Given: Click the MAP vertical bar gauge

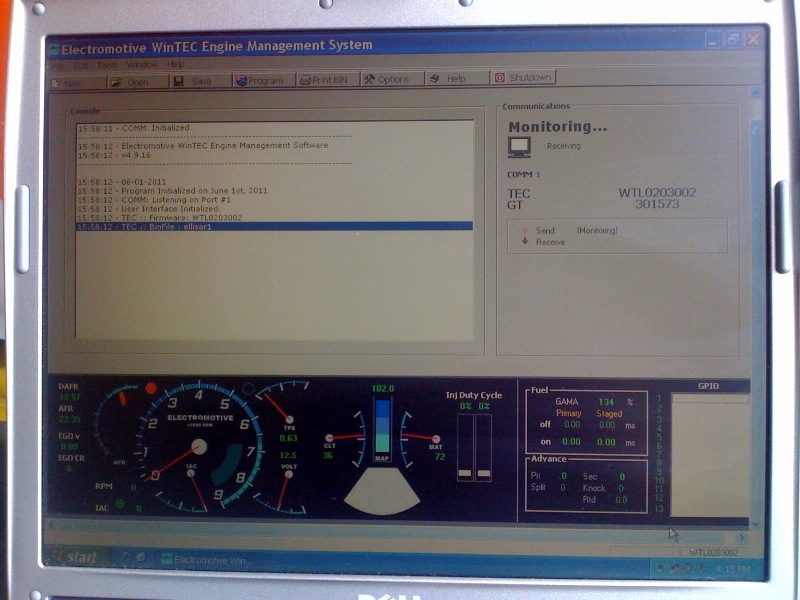Looking at the screenshot, I should click(382, 426).
